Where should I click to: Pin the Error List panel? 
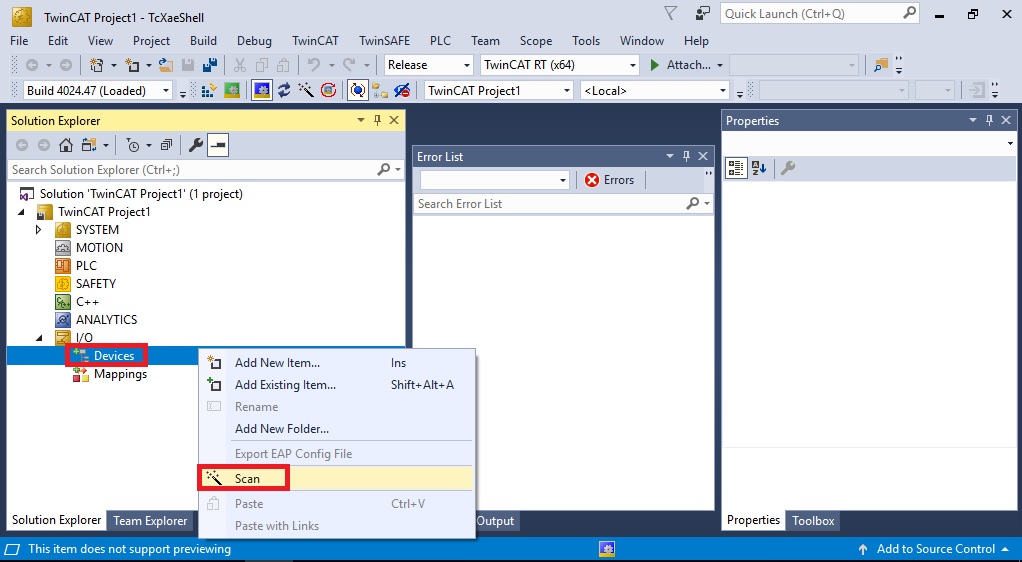(x=686, y=156)
